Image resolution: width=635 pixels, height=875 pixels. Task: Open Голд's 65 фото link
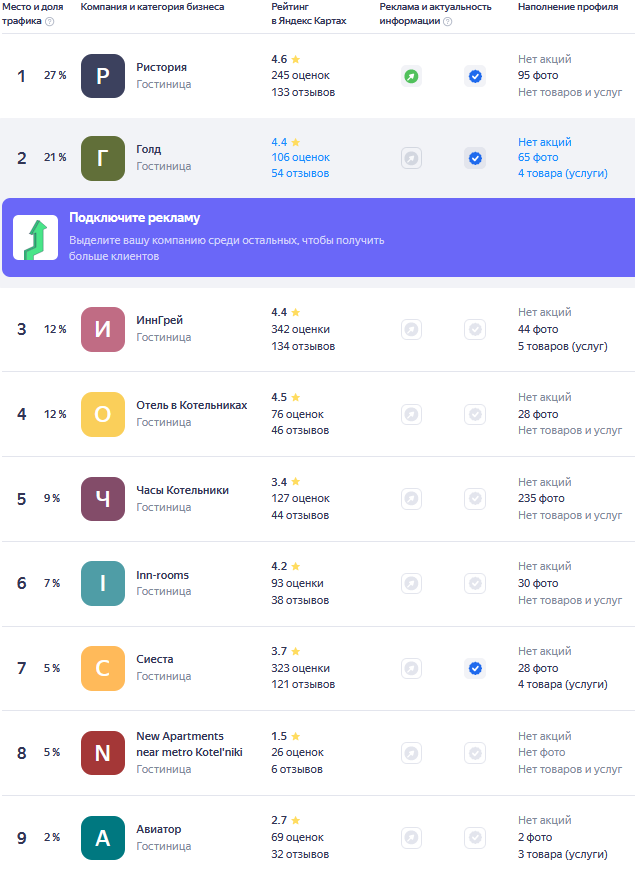[538, 157]
